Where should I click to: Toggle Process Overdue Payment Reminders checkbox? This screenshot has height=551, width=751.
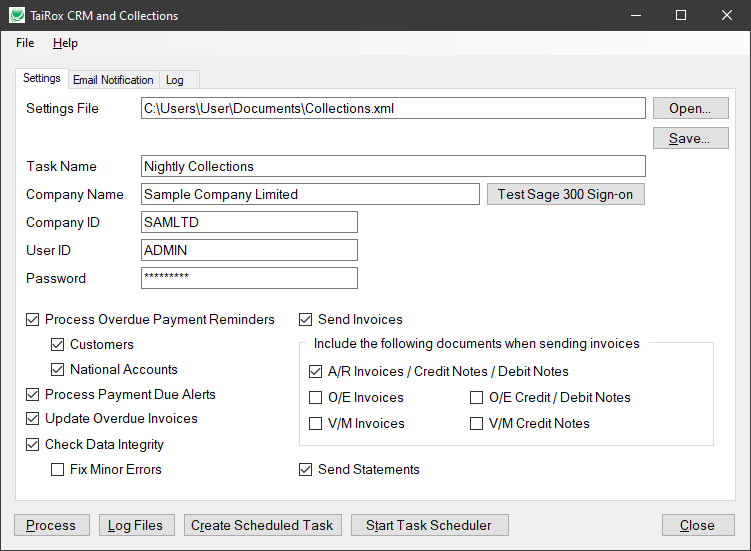point(33,320)
